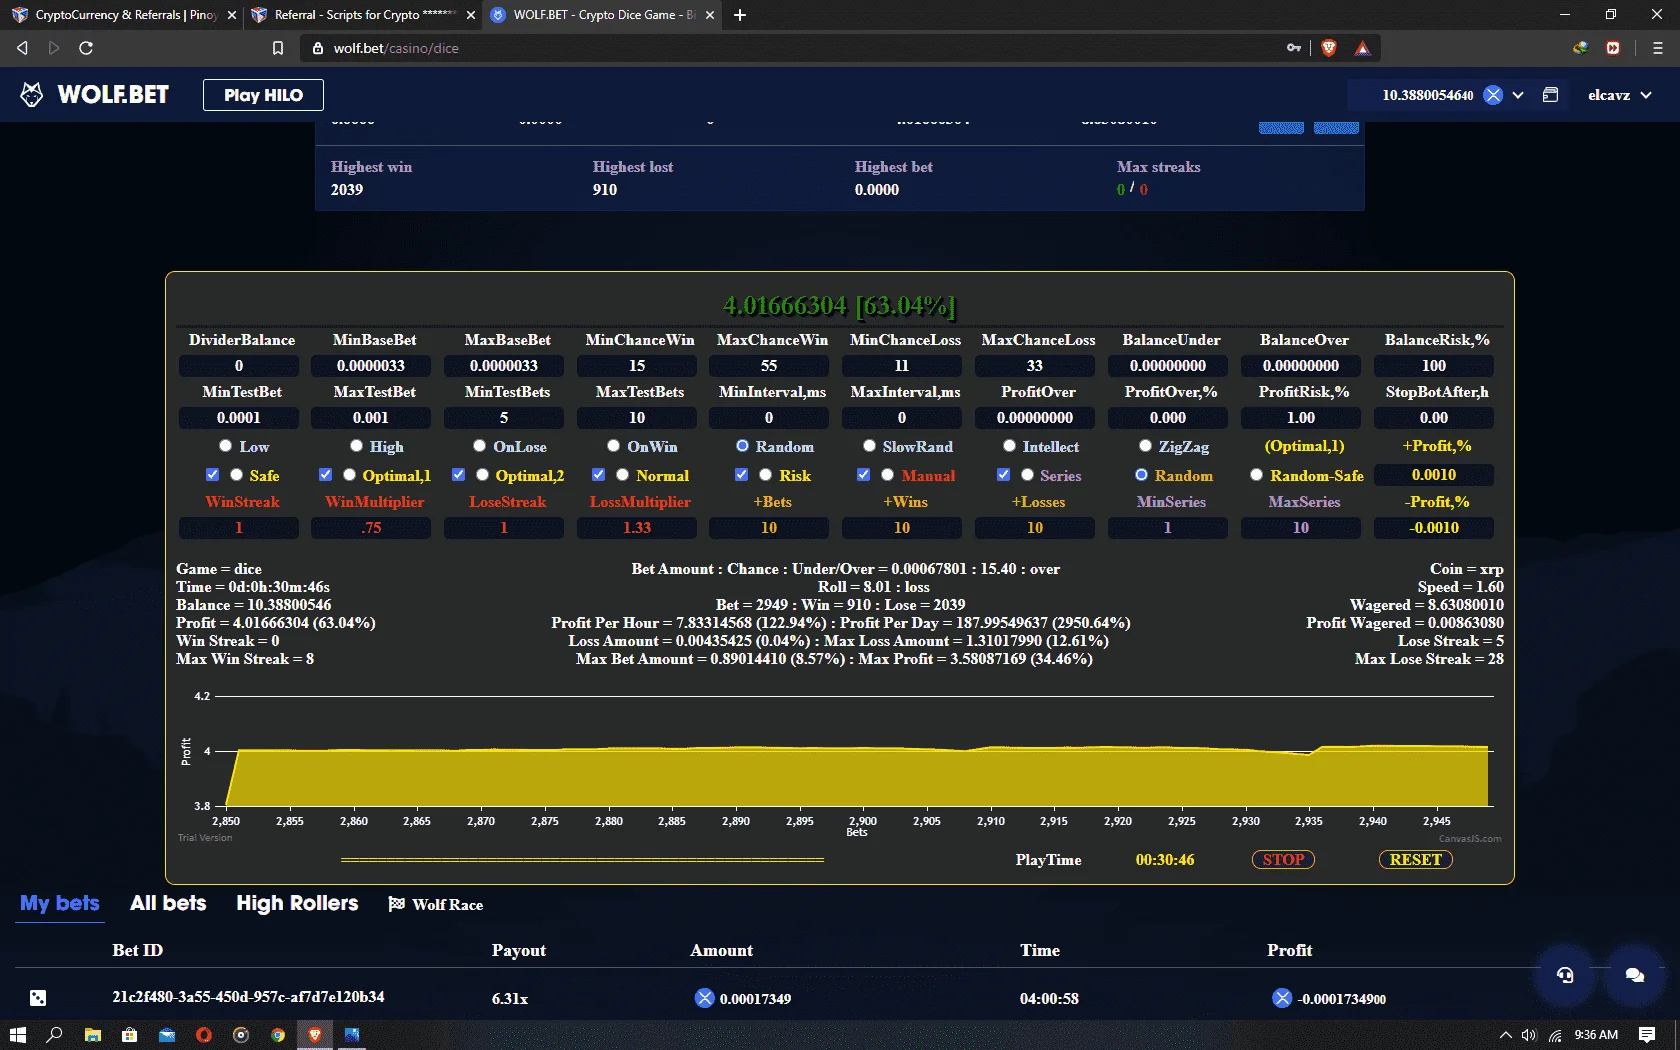Switch to CryptoCurrency & Referrals tab
1680x1050 pixels.
(125, 15)
